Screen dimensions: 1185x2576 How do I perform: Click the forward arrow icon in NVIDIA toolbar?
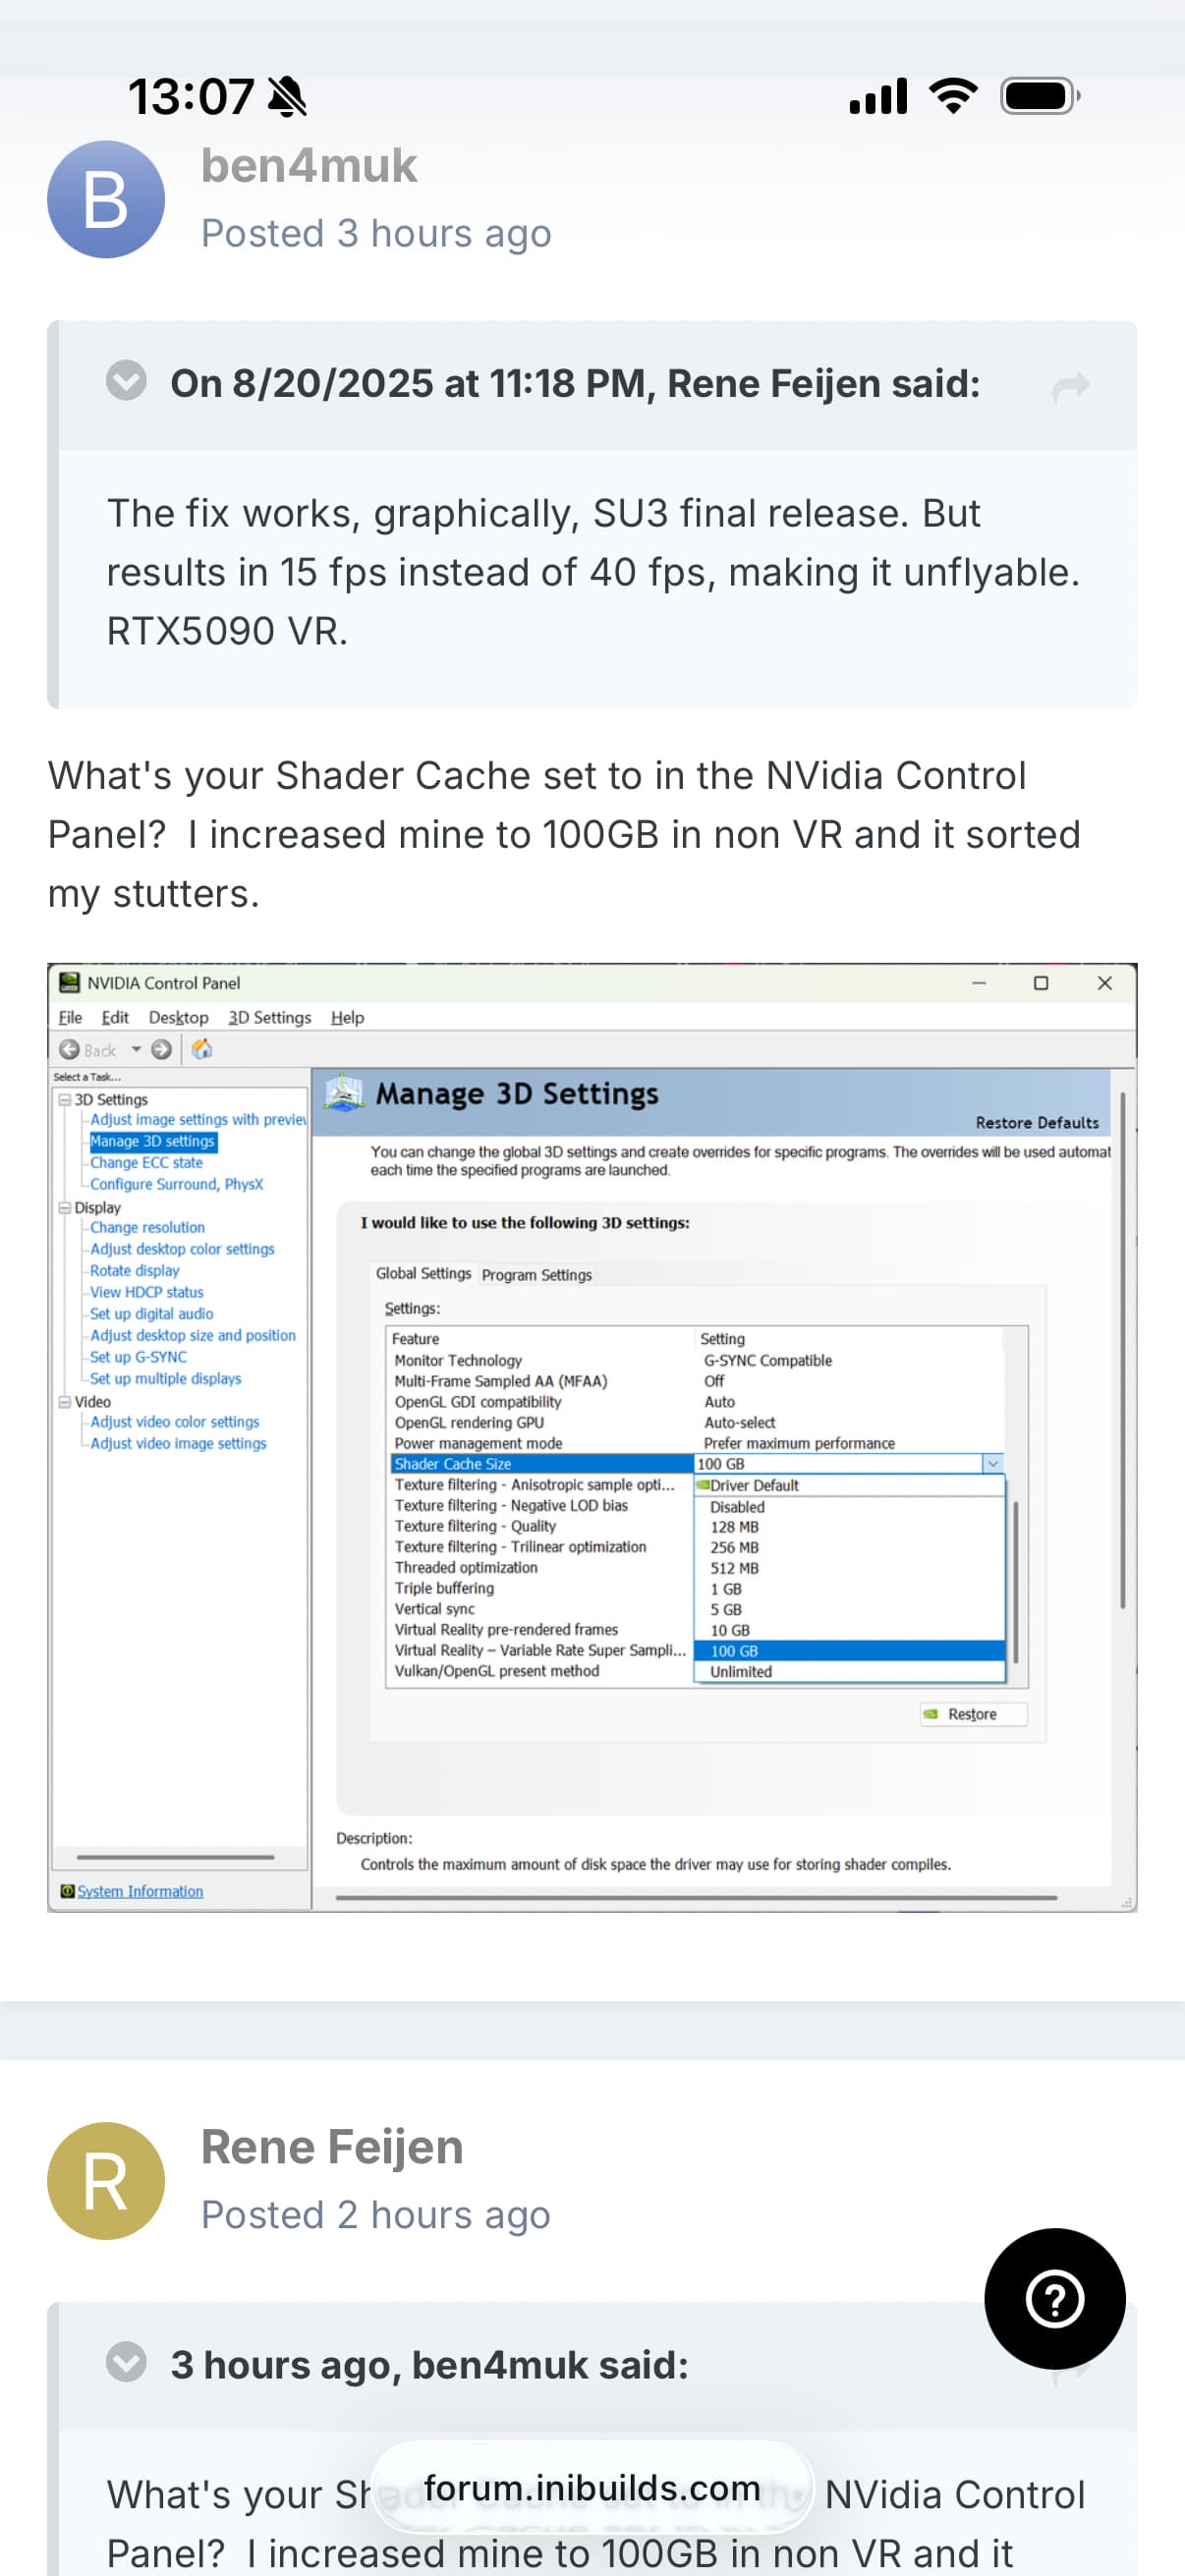tap(161, 1049)
